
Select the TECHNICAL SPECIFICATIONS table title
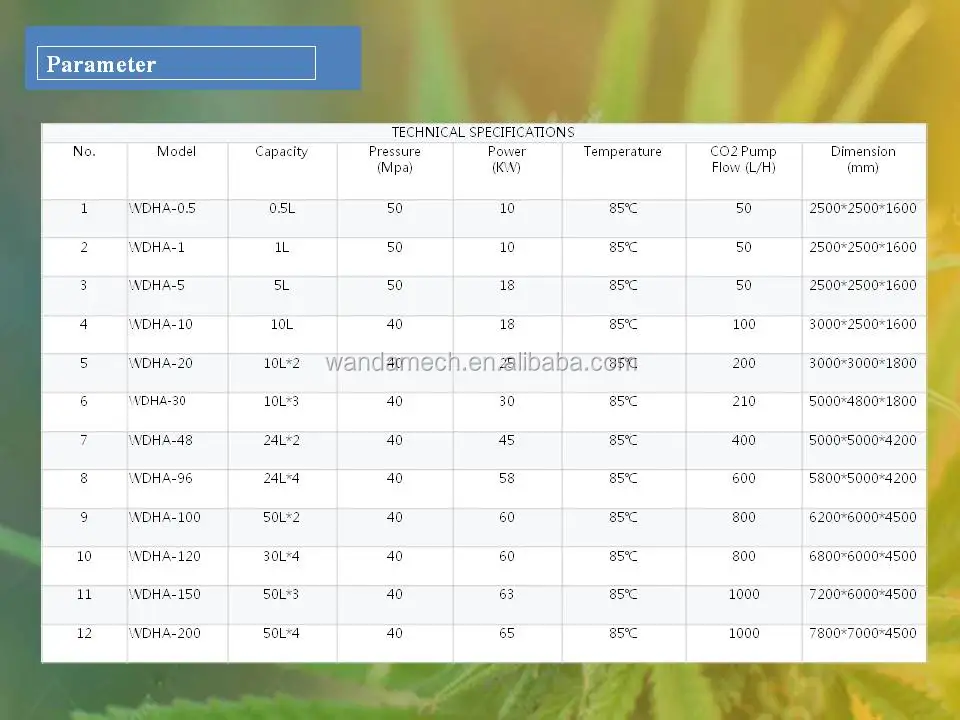(x=483, y=132)
